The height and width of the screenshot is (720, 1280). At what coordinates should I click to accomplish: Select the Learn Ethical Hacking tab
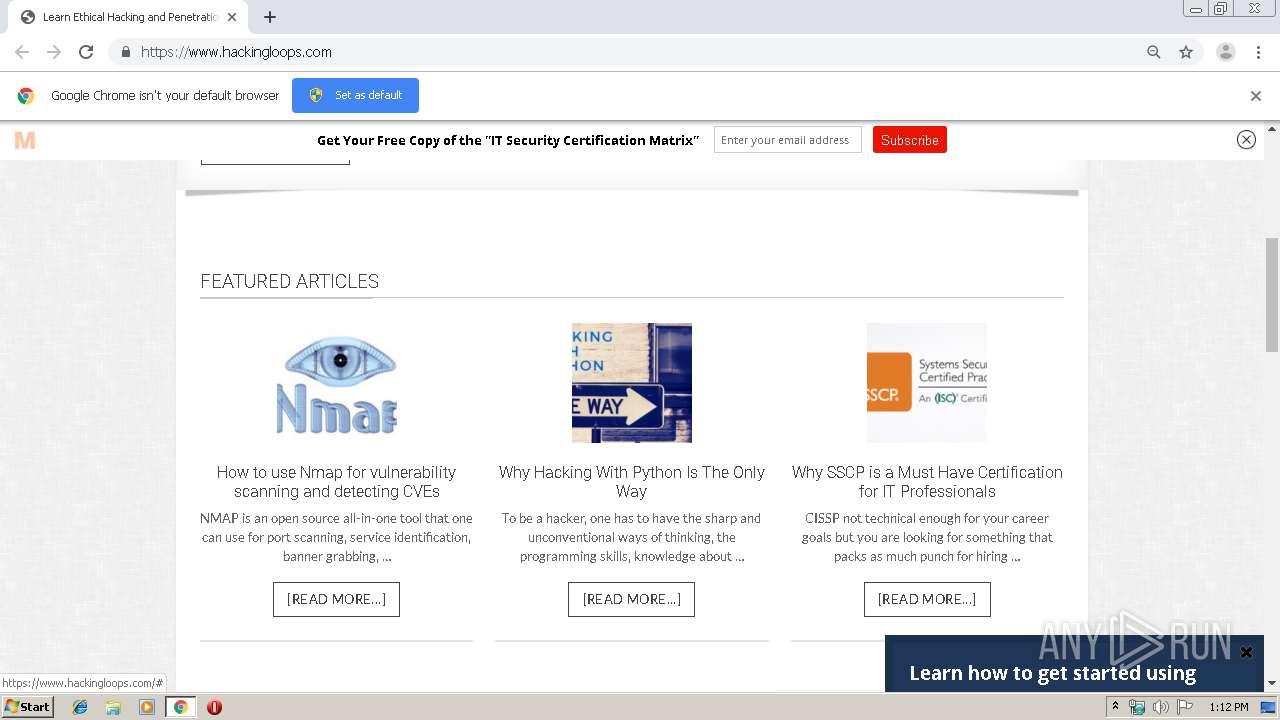pos(128,17)
